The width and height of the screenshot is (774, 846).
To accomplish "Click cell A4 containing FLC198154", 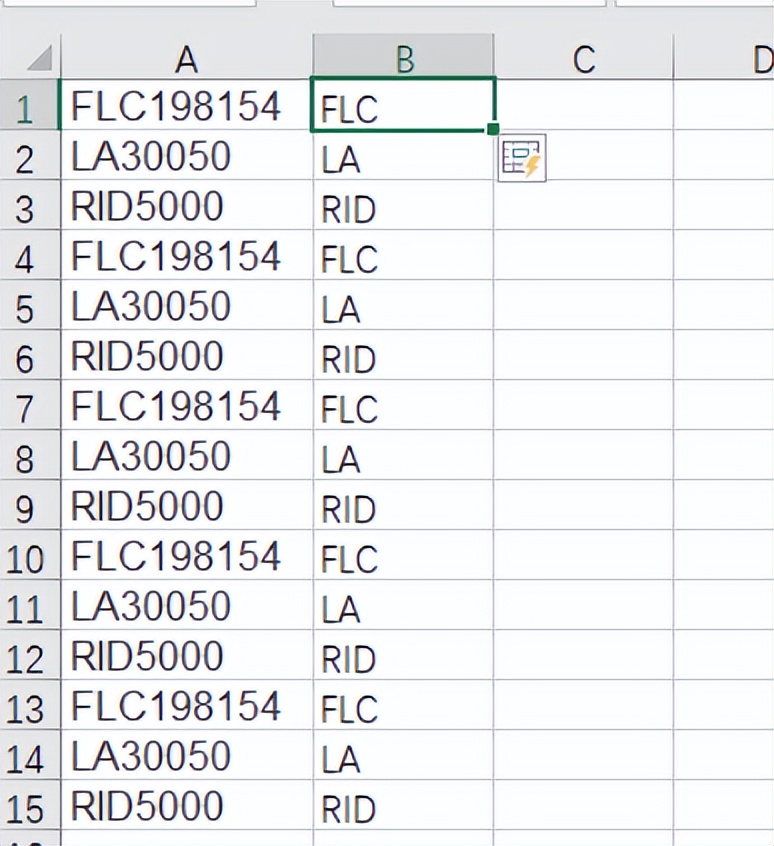I will (187, 255).
